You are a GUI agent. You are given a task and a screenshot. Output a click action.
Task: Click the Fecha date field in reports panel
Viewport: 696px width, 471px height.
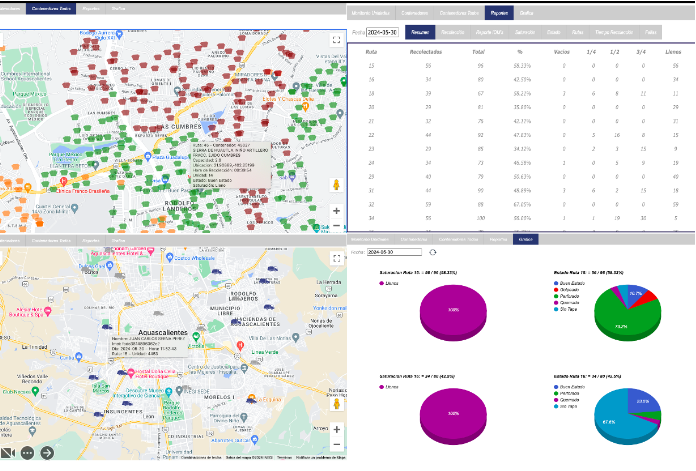click(x=382, y=32)
